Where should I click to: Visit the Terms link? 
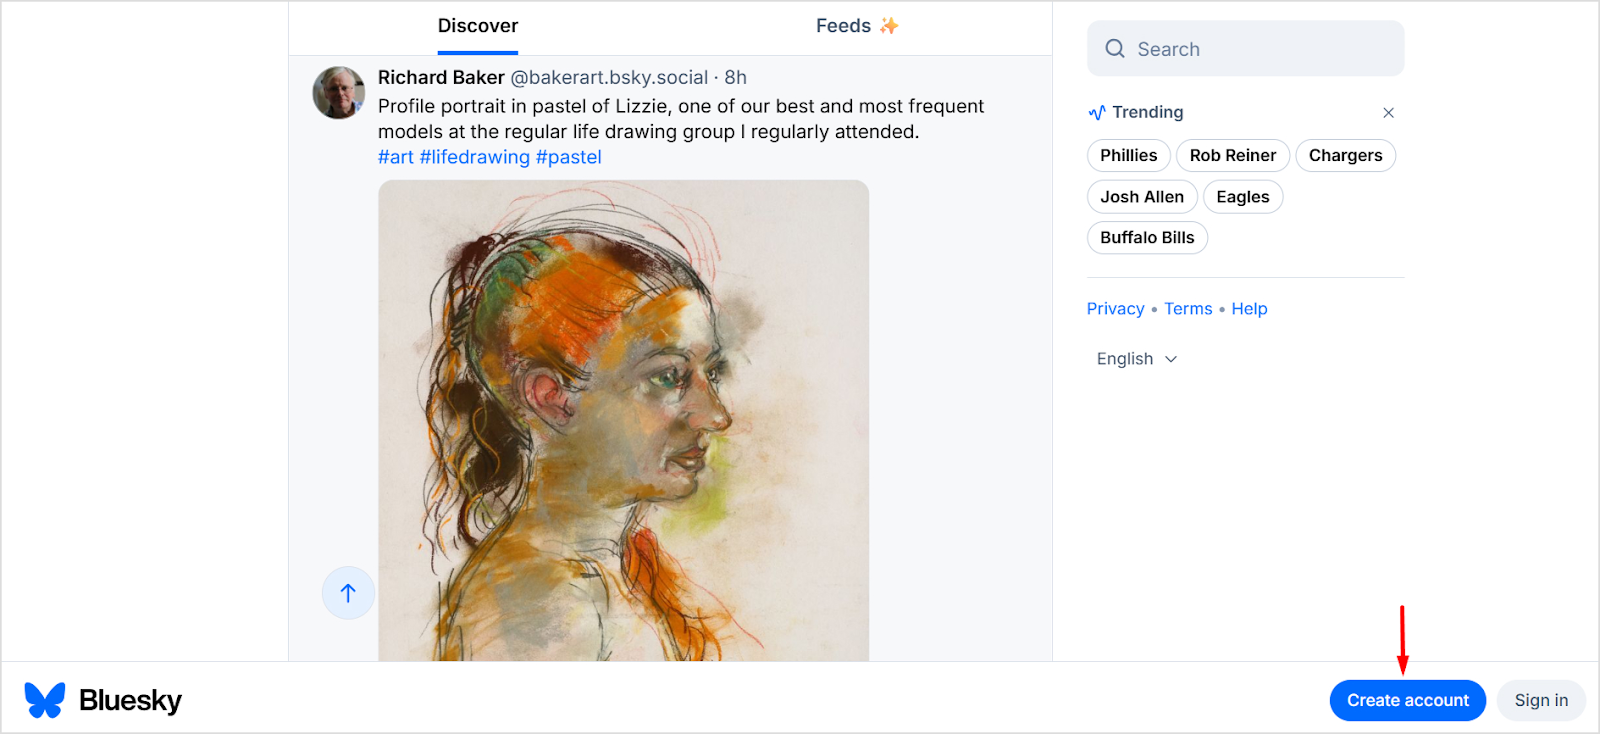[1188, 309]
